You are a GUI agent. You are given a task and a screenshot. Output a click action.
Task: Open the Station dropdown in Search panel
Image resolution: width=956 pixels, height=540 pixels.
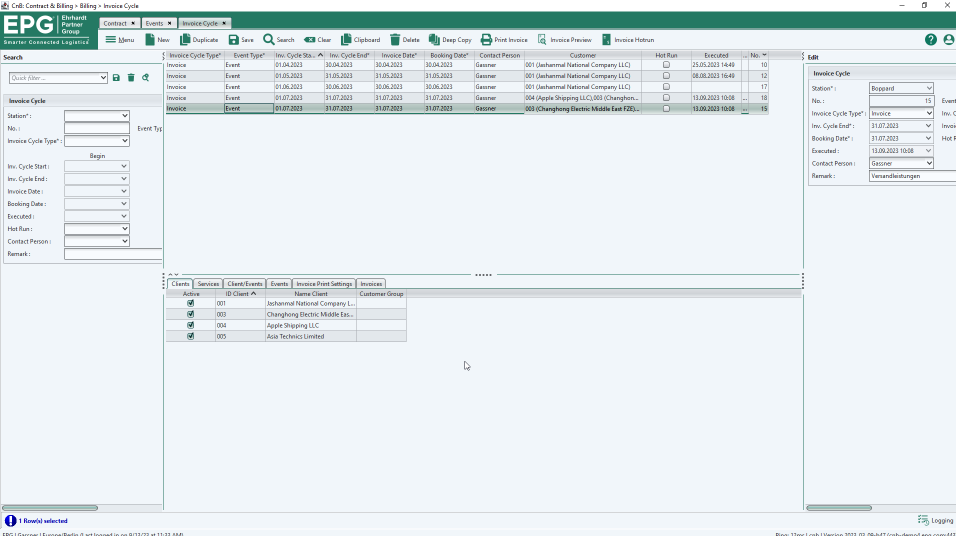124,116
